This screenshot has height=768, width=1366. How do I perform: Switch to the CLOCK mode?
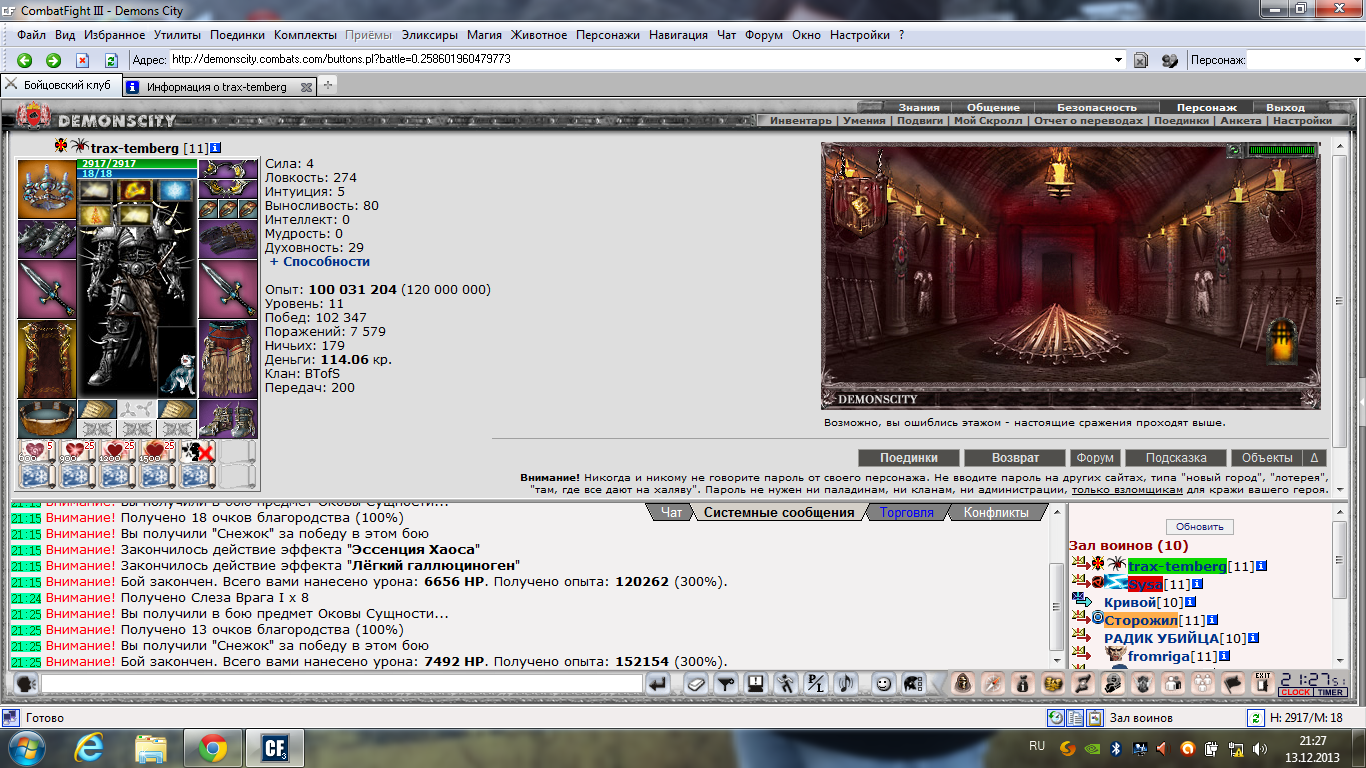1295,692
